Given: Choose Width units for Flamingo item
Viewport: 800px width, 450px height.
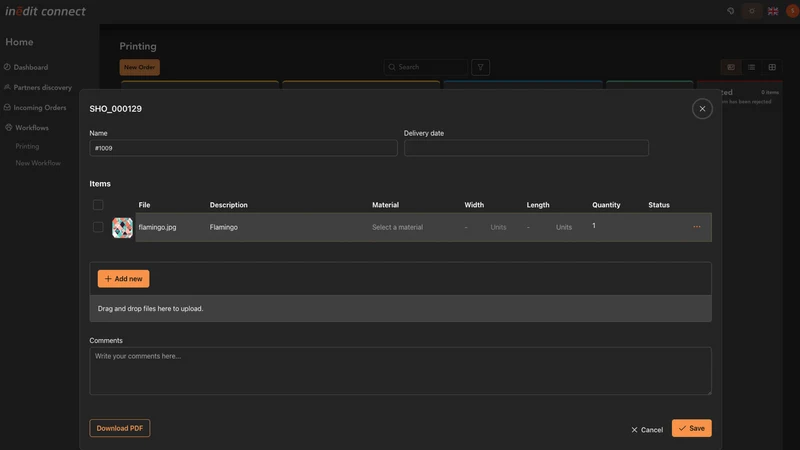Looking at the screenshot, I should [x=498, y=227].
